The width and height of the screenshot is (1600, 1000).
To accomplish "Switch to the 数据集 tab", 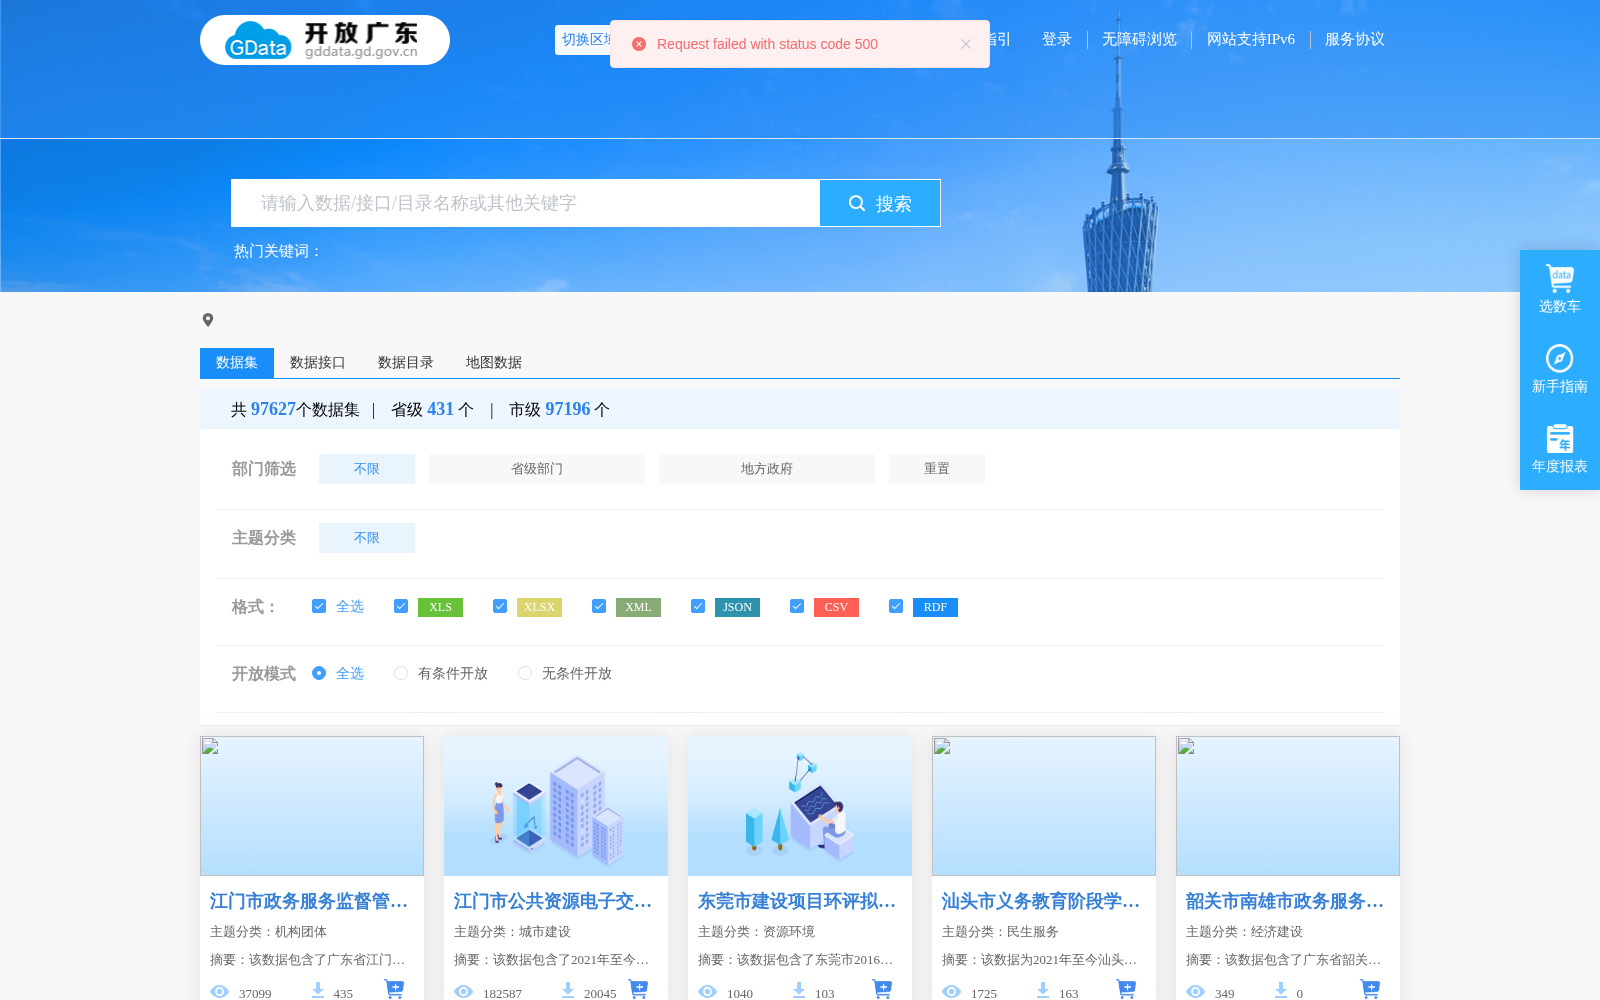I will tap(237, 363).
